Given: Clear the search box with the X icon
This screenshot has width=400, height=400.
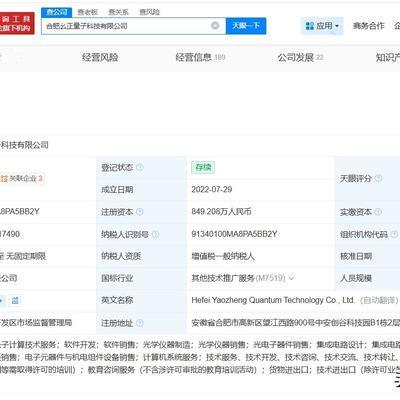Looking at the screenshot, I should click(x=215, y=25).
